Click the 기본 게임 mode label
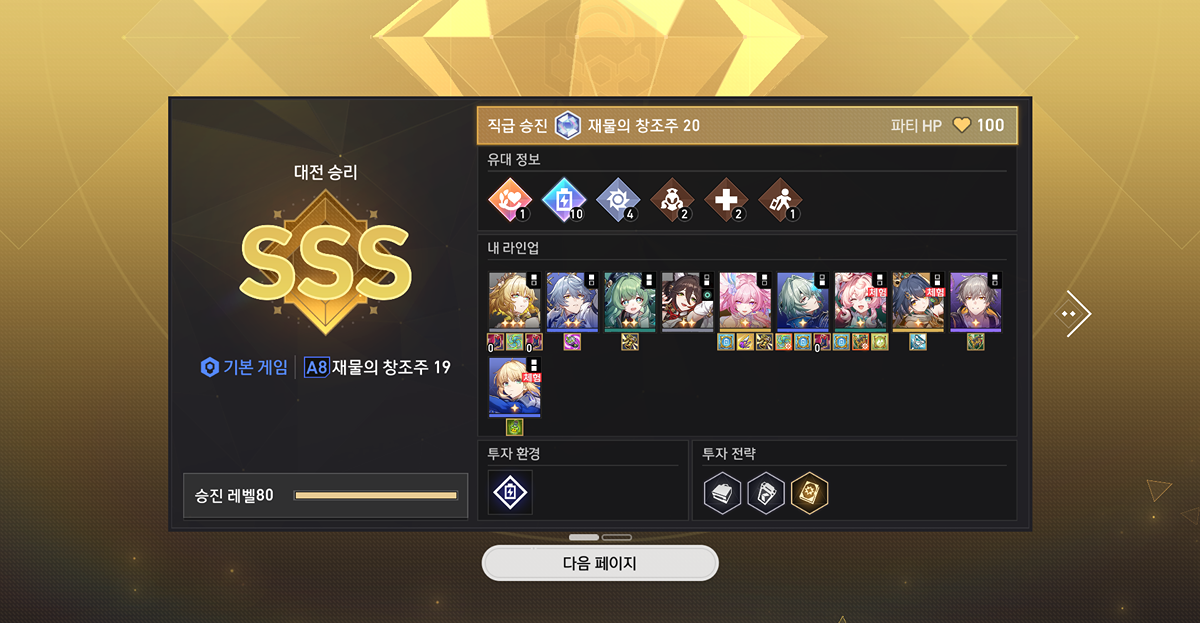The image size is (1200, 623). 245,368
